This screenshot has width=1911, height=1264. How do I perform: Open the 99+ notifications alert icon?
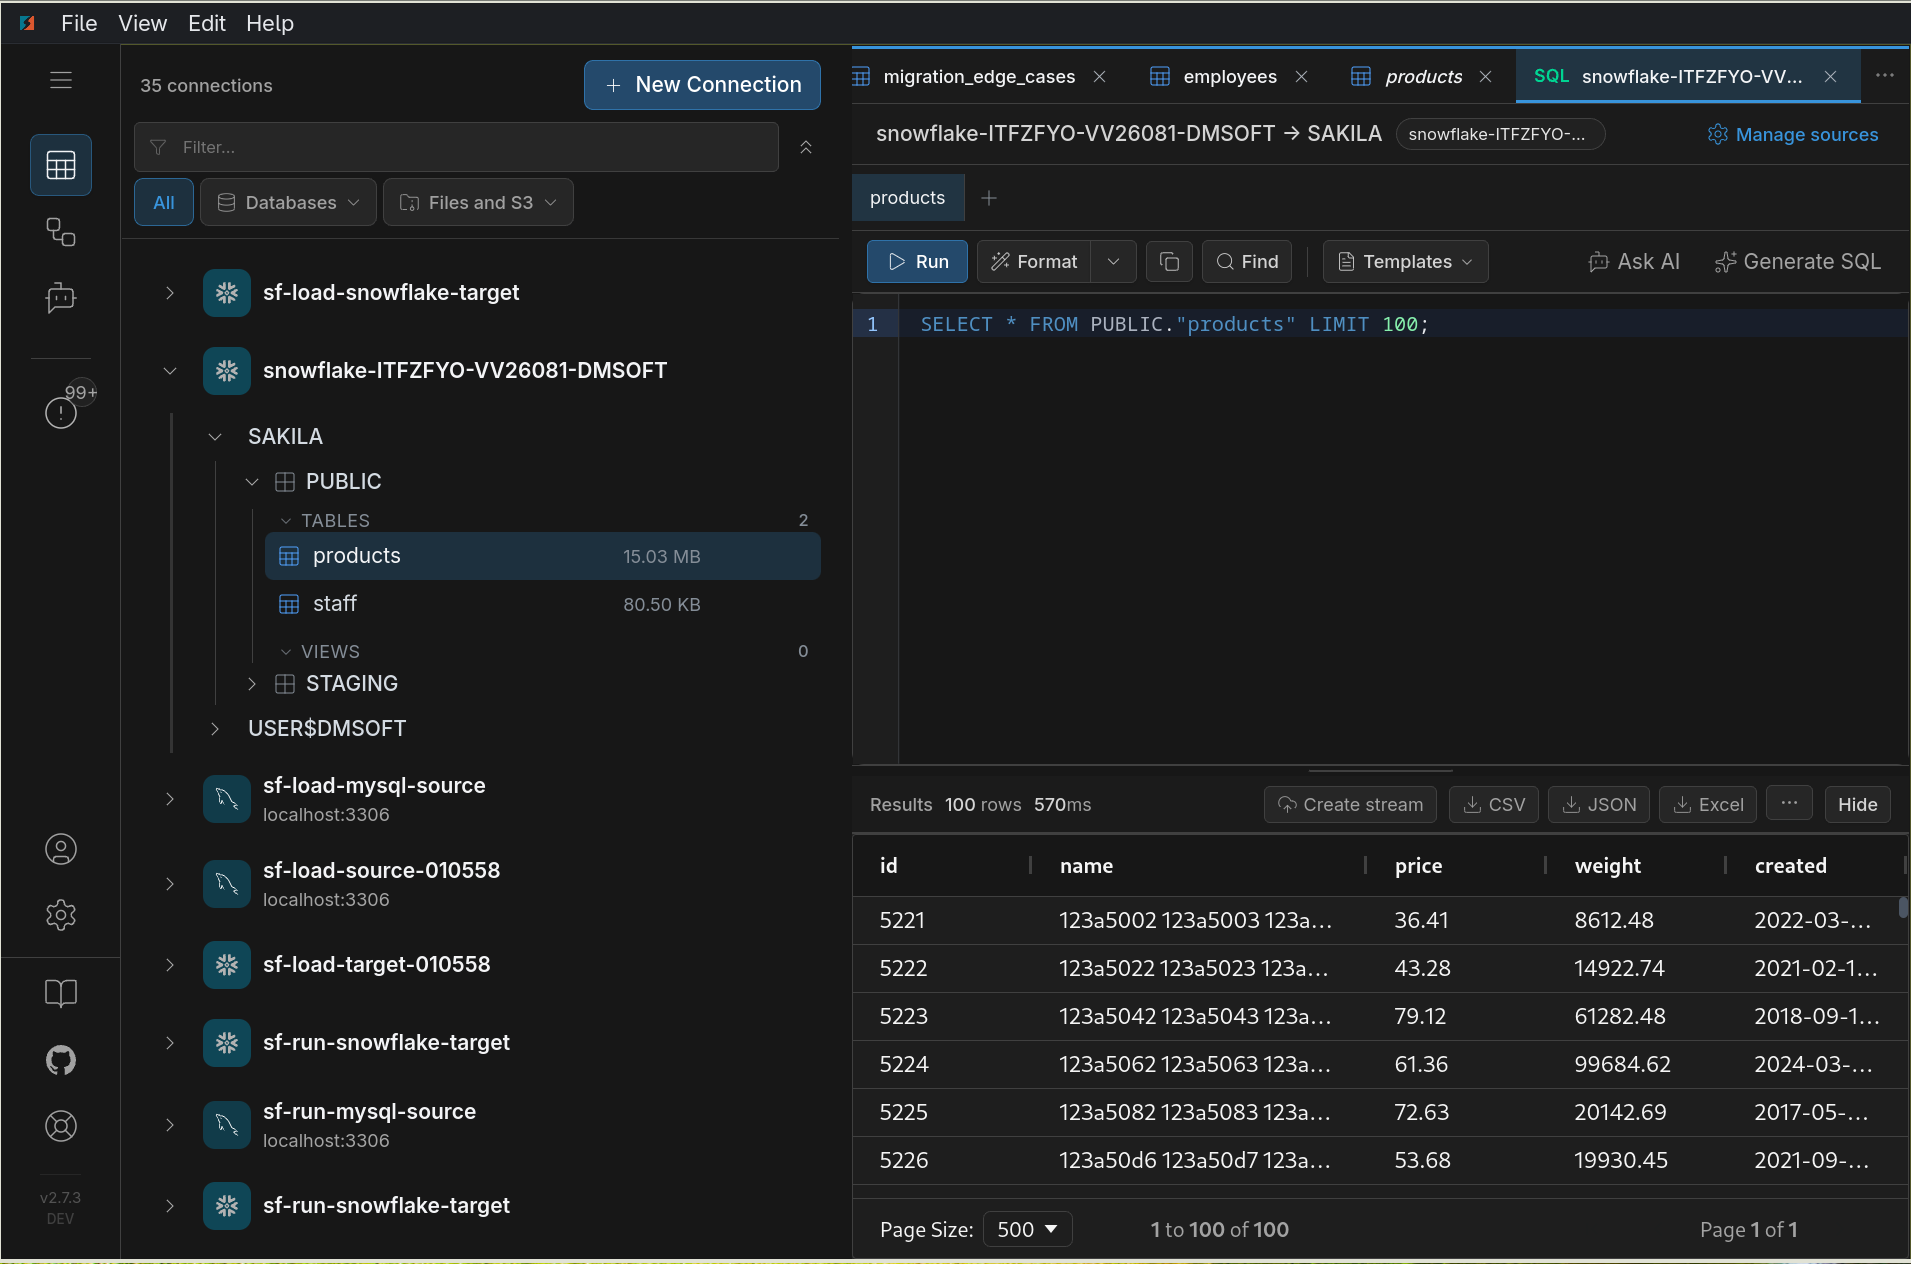click(61, 411)
